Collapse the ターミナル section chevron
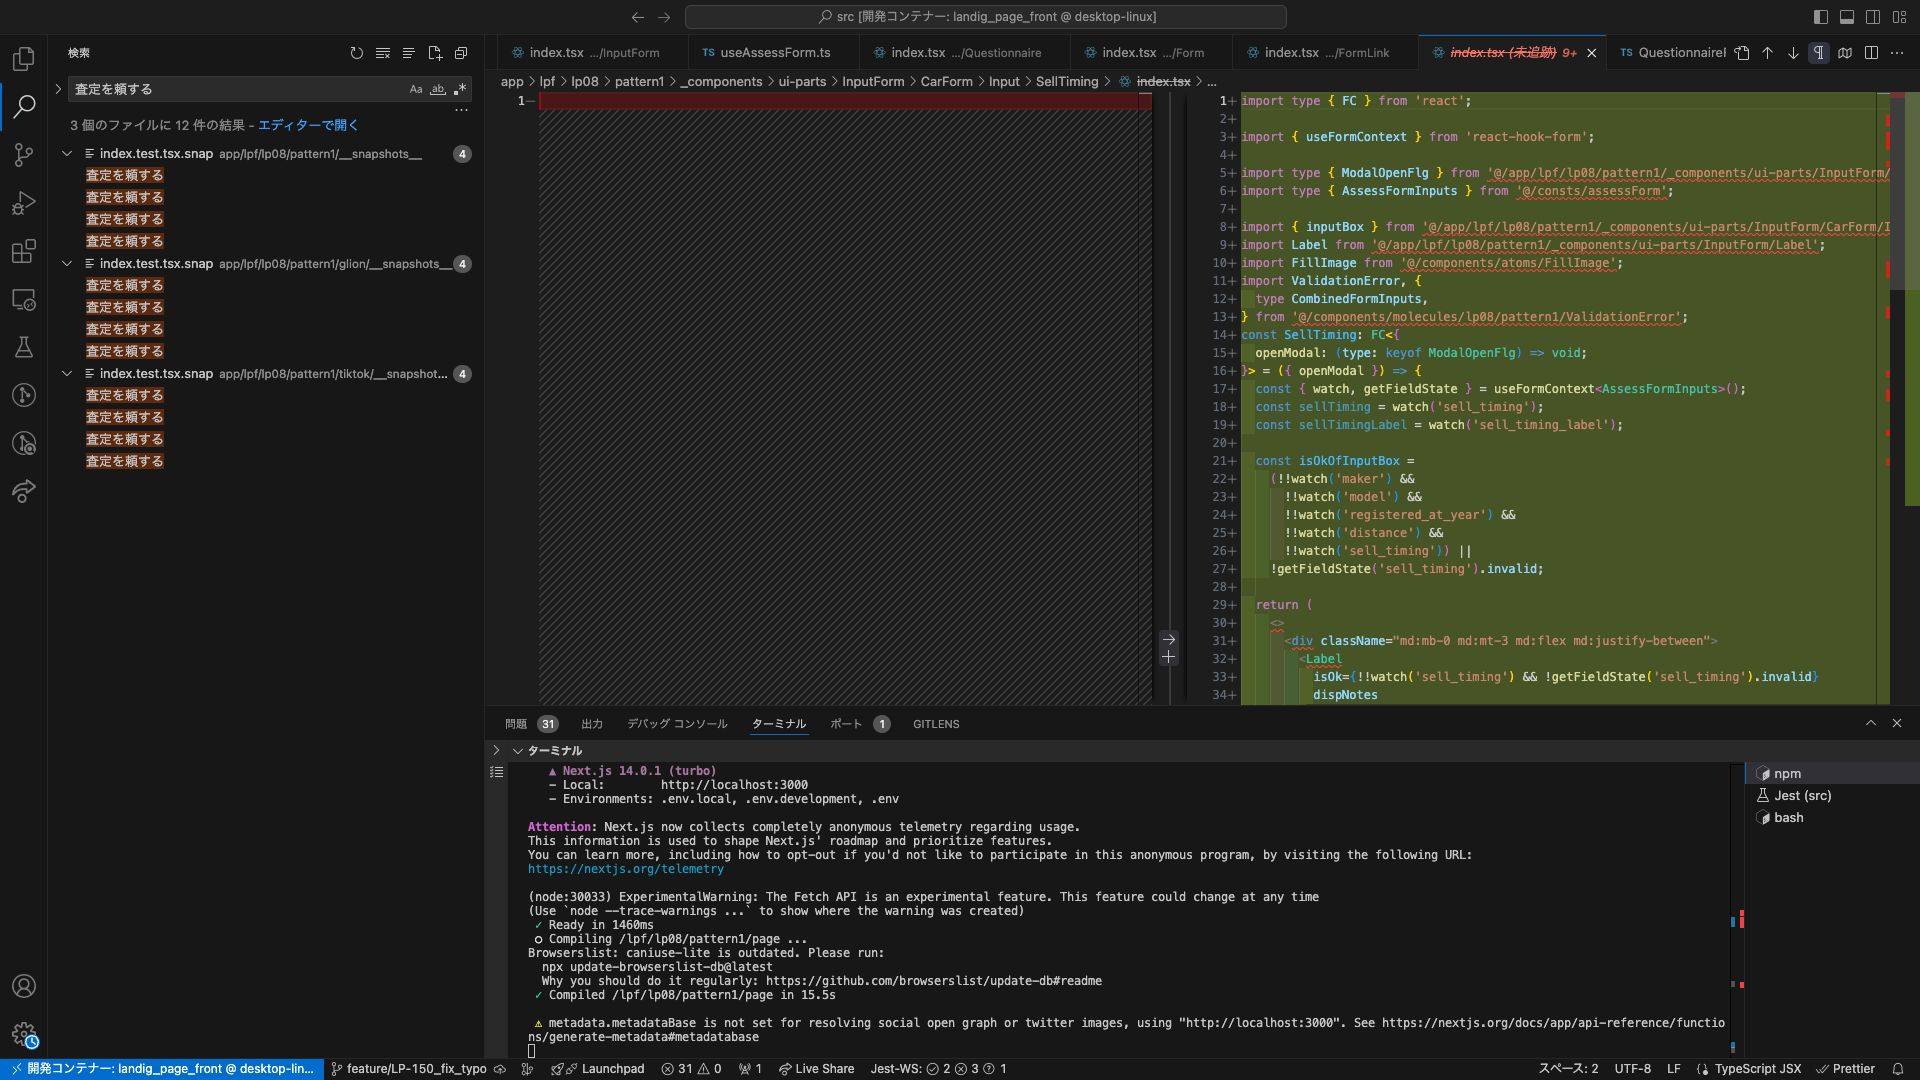The width and height of the screenshot is (1920, 1080). pos(518,751)
